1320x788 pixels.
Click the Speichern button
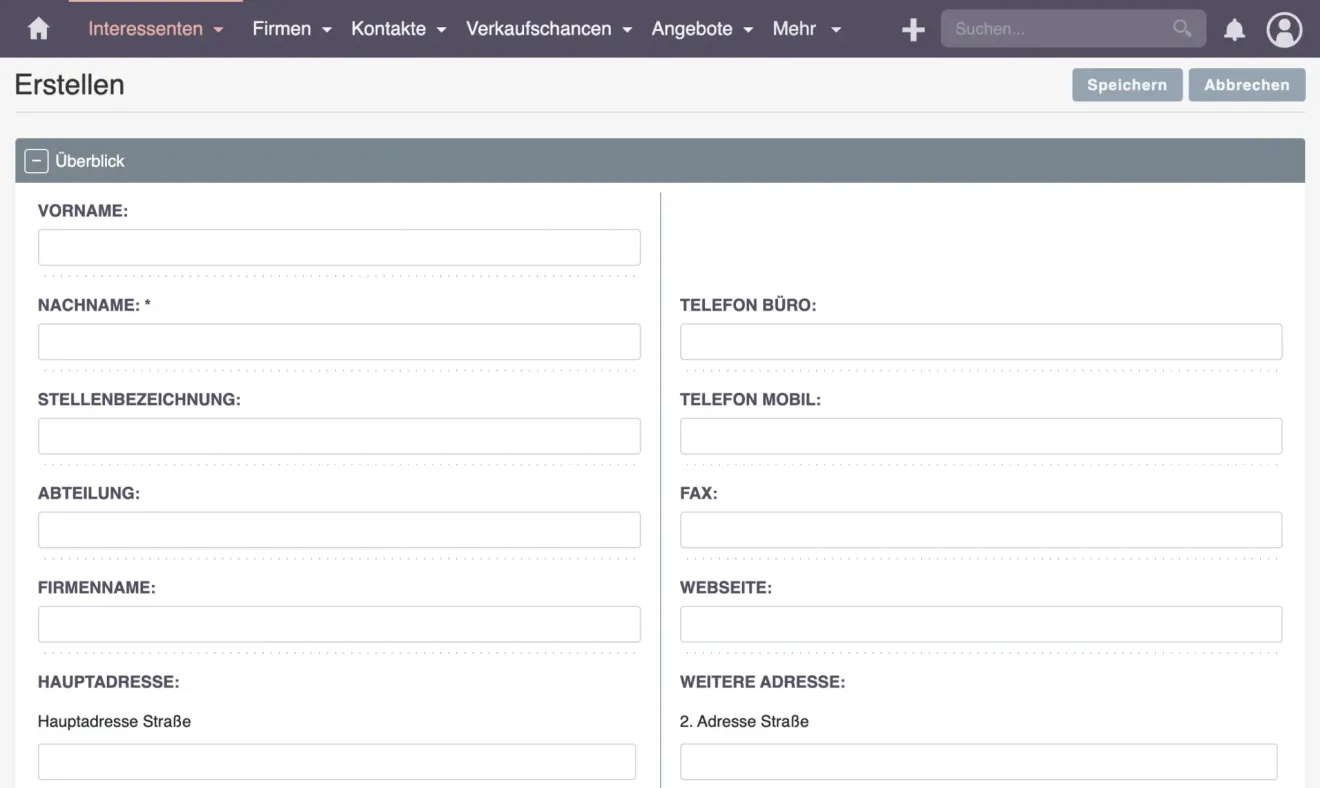click(x=1127, y=85)
